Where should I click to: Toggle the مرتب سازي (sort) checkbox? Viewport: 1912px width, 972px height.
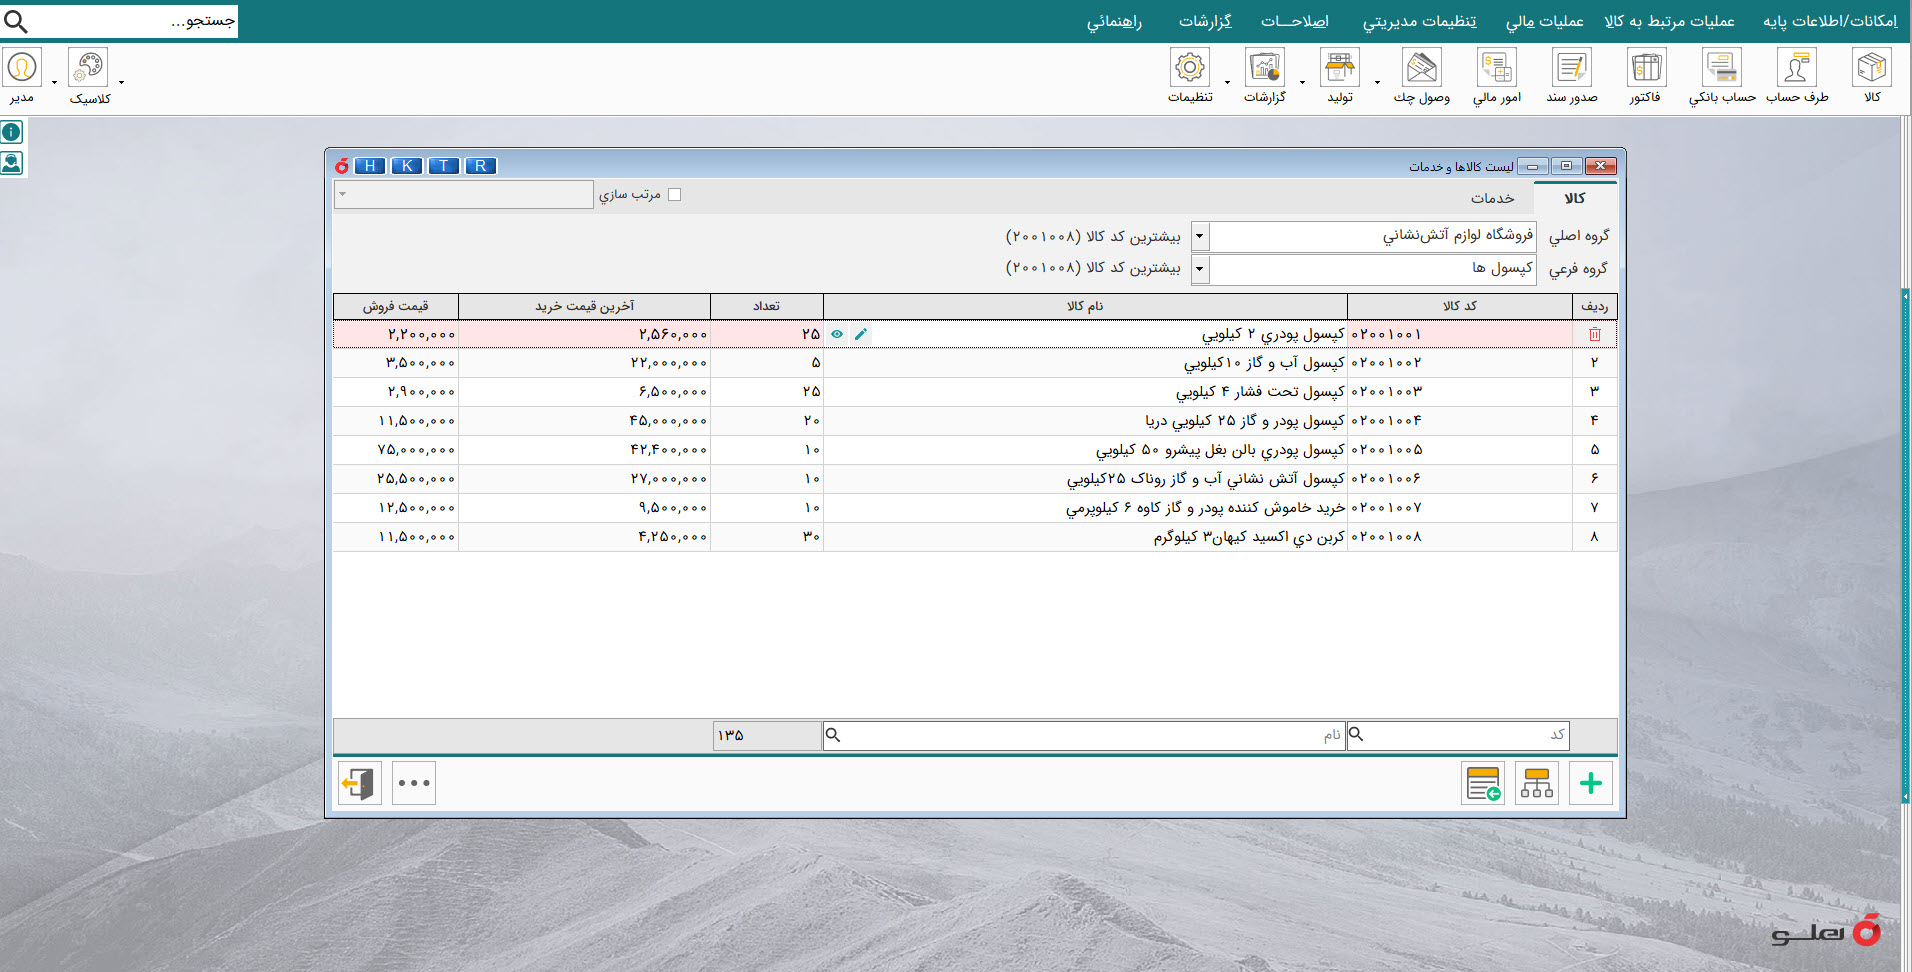[x=674, y=195]
